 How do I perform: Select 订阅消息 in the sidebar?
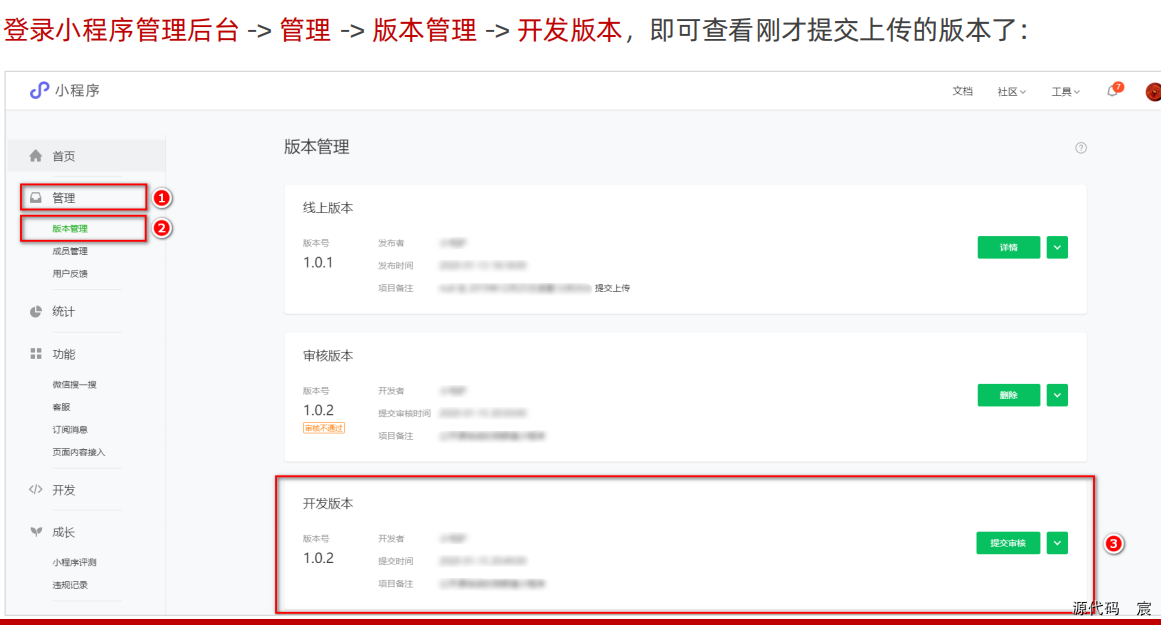pos(70,430)
